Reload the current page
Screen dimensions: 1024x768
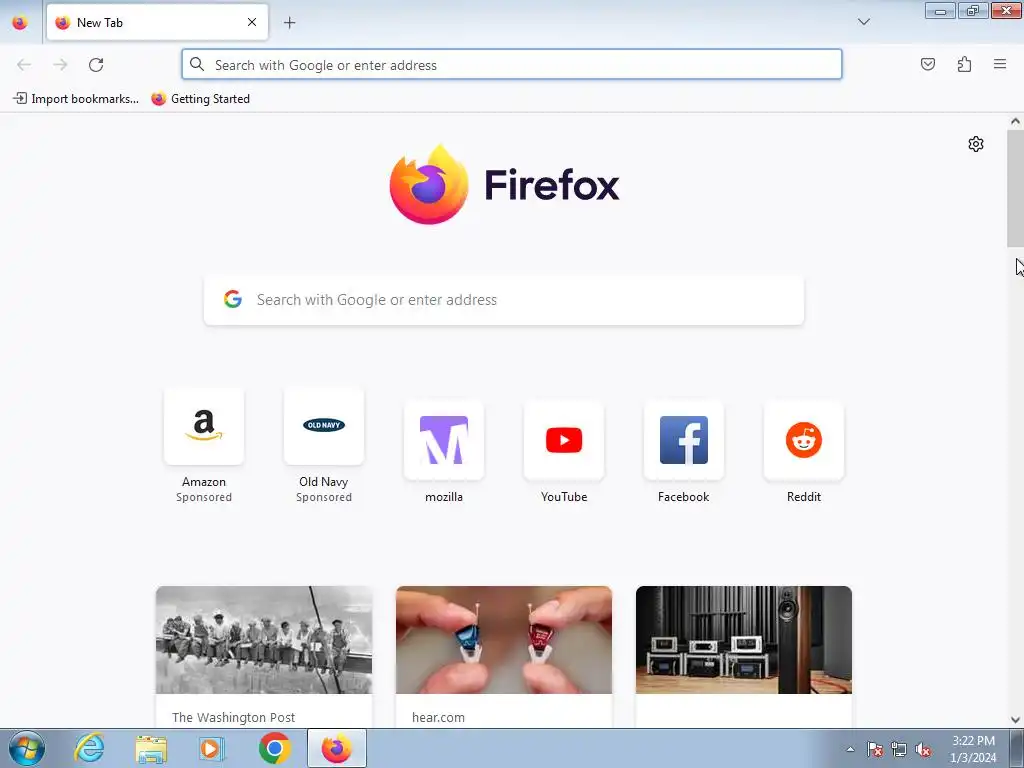pos(96,64)
